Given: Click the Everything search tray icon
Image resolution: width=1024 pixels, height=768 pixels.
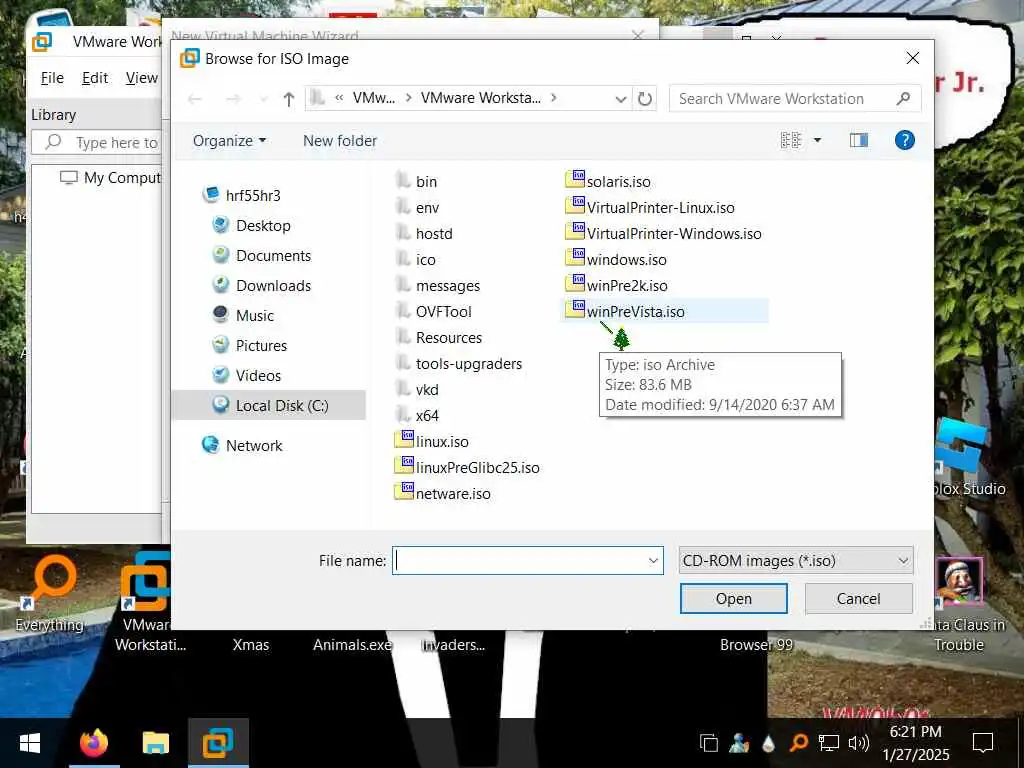Looking at the screenshot, I should coord(798,743).
